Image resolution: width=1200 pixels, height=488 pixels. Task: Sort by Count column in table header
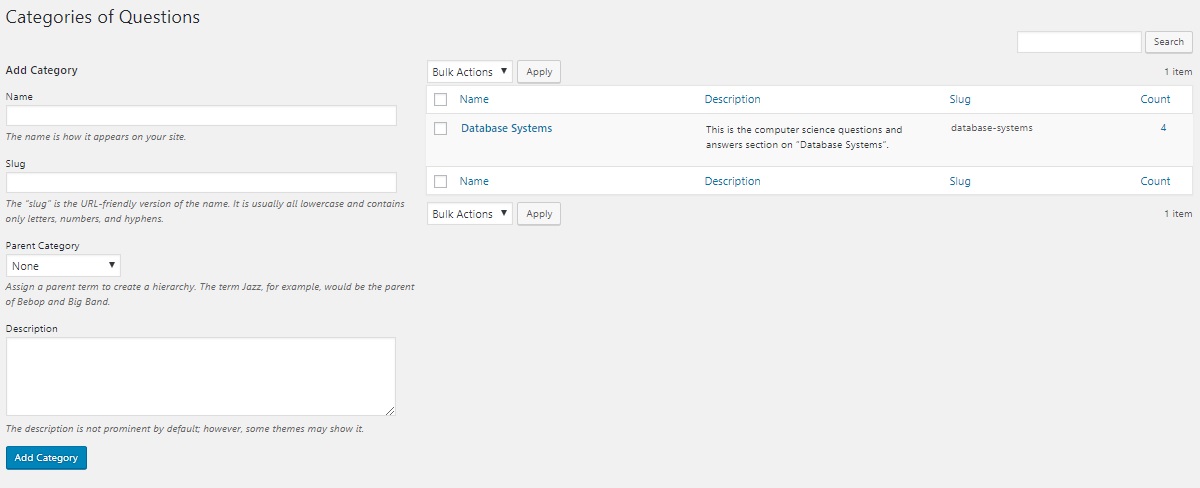1155,99
